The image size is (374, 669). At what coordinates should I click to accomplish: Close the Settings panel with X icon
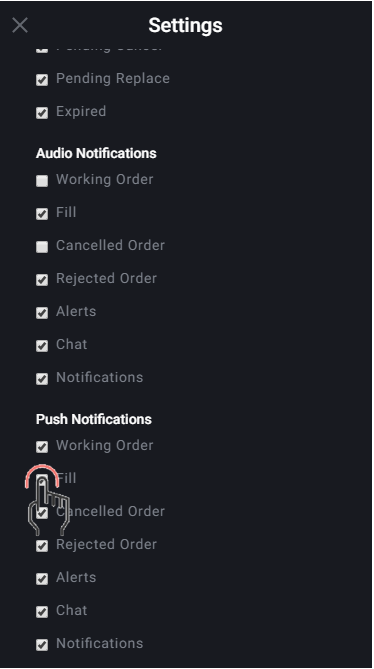pyautogui.click(x=20, y=25)
